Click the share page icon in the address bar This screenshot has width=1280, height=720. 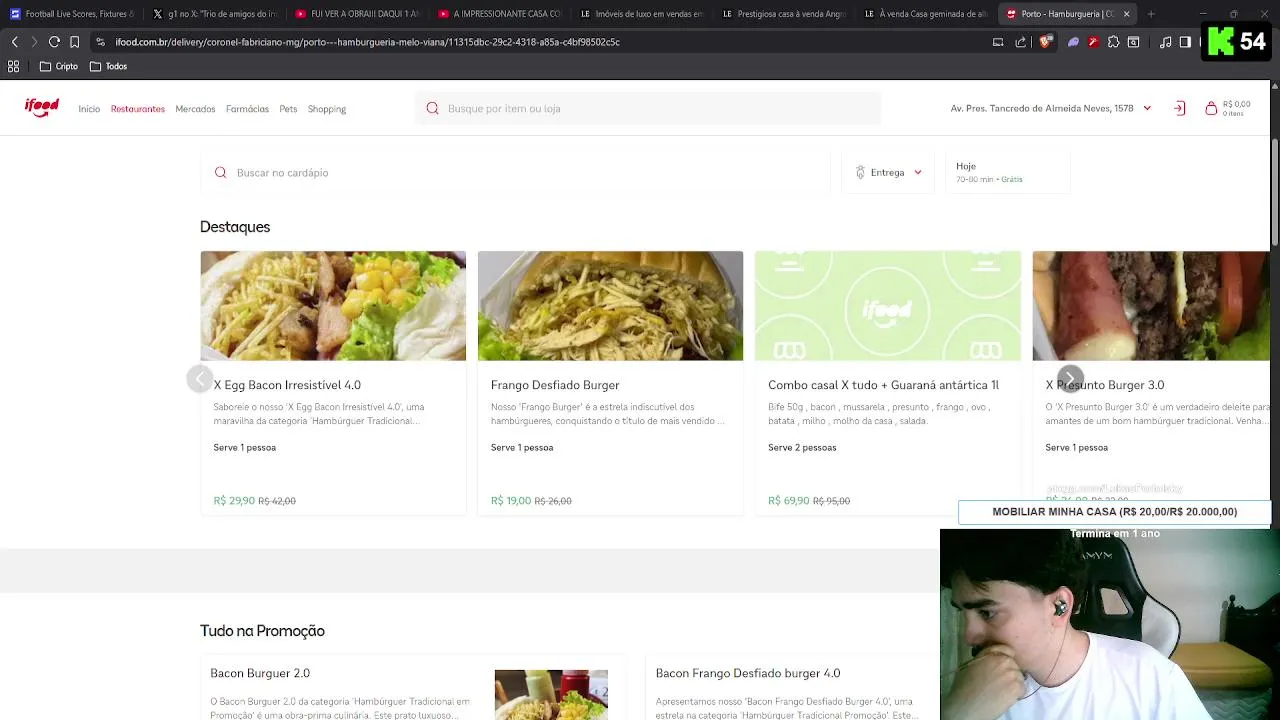[x=1021, y=42]
